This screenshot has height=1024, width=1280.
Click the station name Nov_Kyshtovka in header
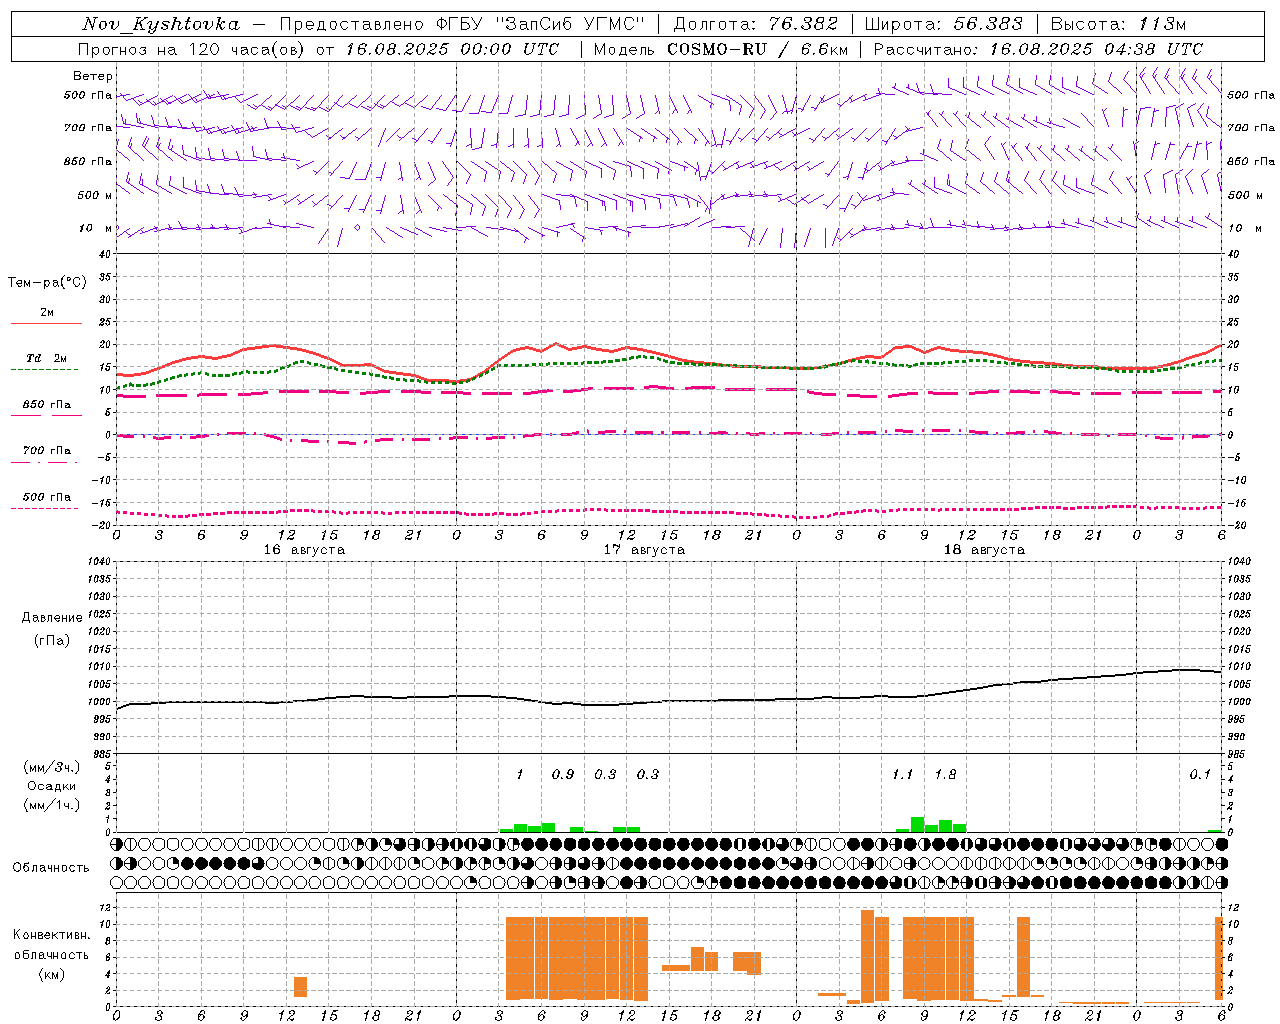point(162,24)
